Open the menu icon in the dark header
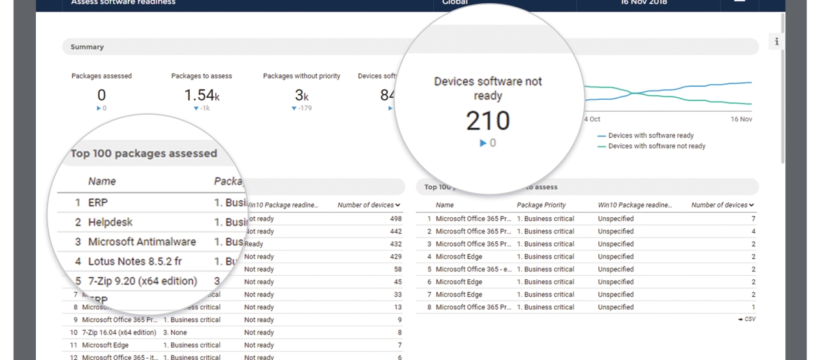This screenshot has height=360, width=820. pyautogui.click(x=739, y=2)
